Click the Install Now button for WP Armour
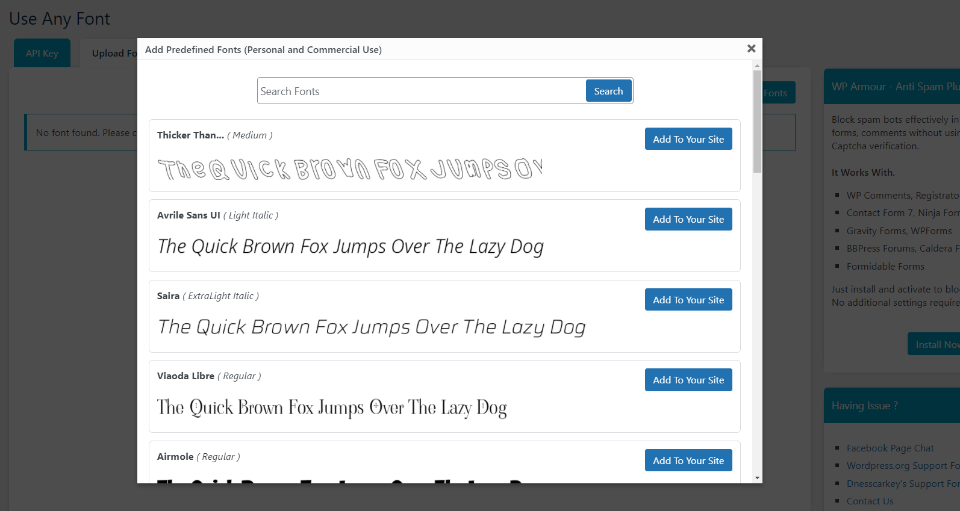 (935, 344)
